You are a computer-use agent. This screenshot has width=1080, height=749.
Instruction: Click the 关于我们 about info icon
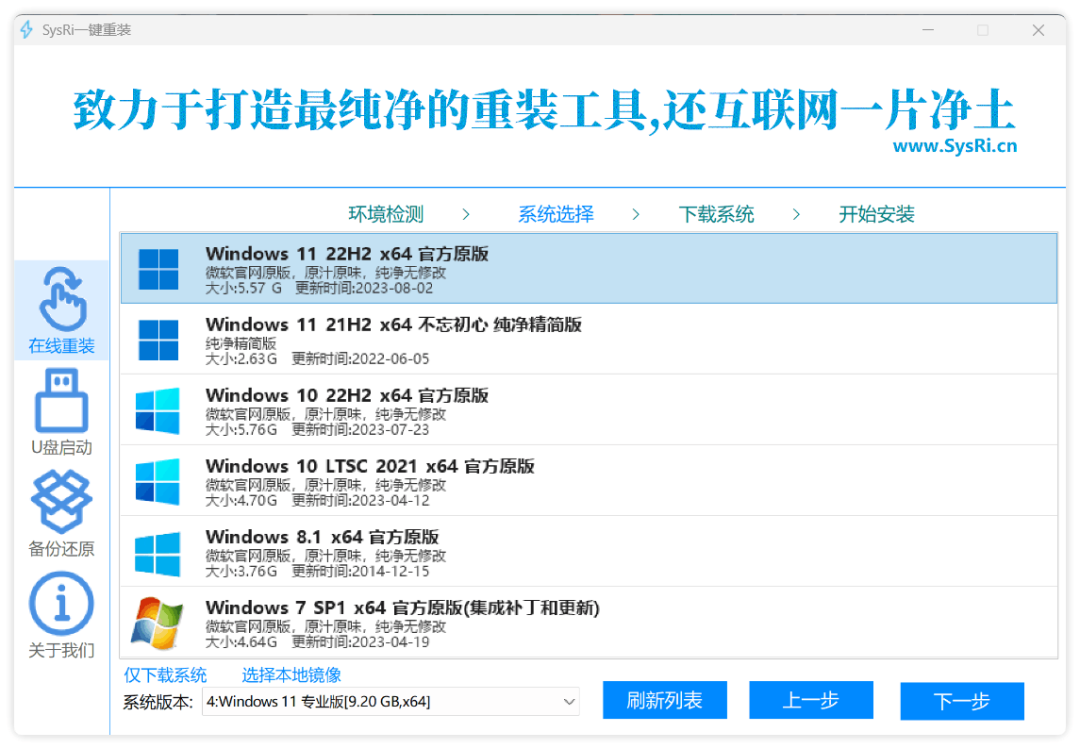(62, 604)
